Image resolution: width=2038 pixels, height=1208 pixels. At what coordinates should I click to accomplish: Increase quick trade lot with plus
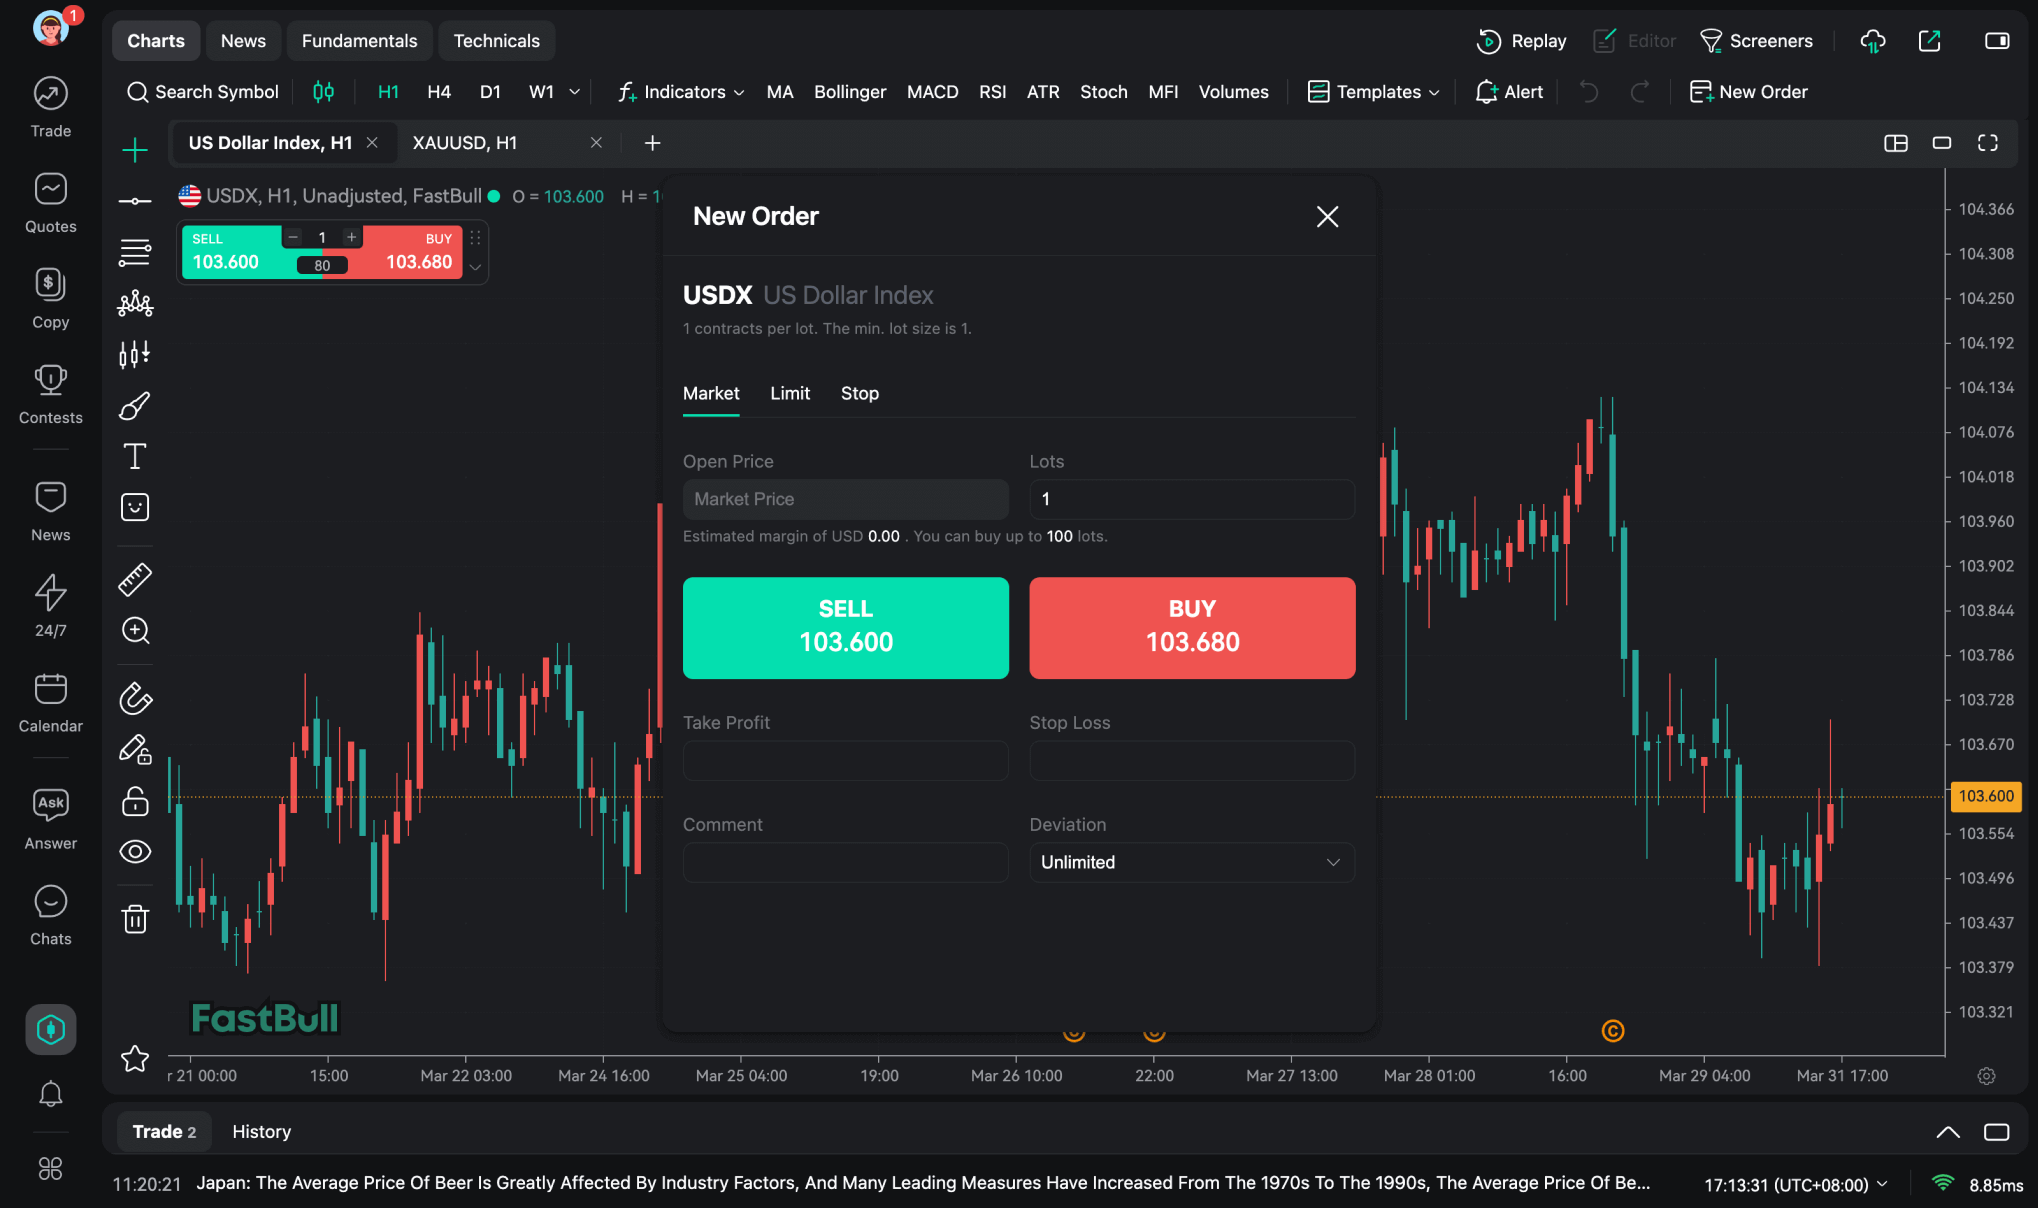click(351, 237)
